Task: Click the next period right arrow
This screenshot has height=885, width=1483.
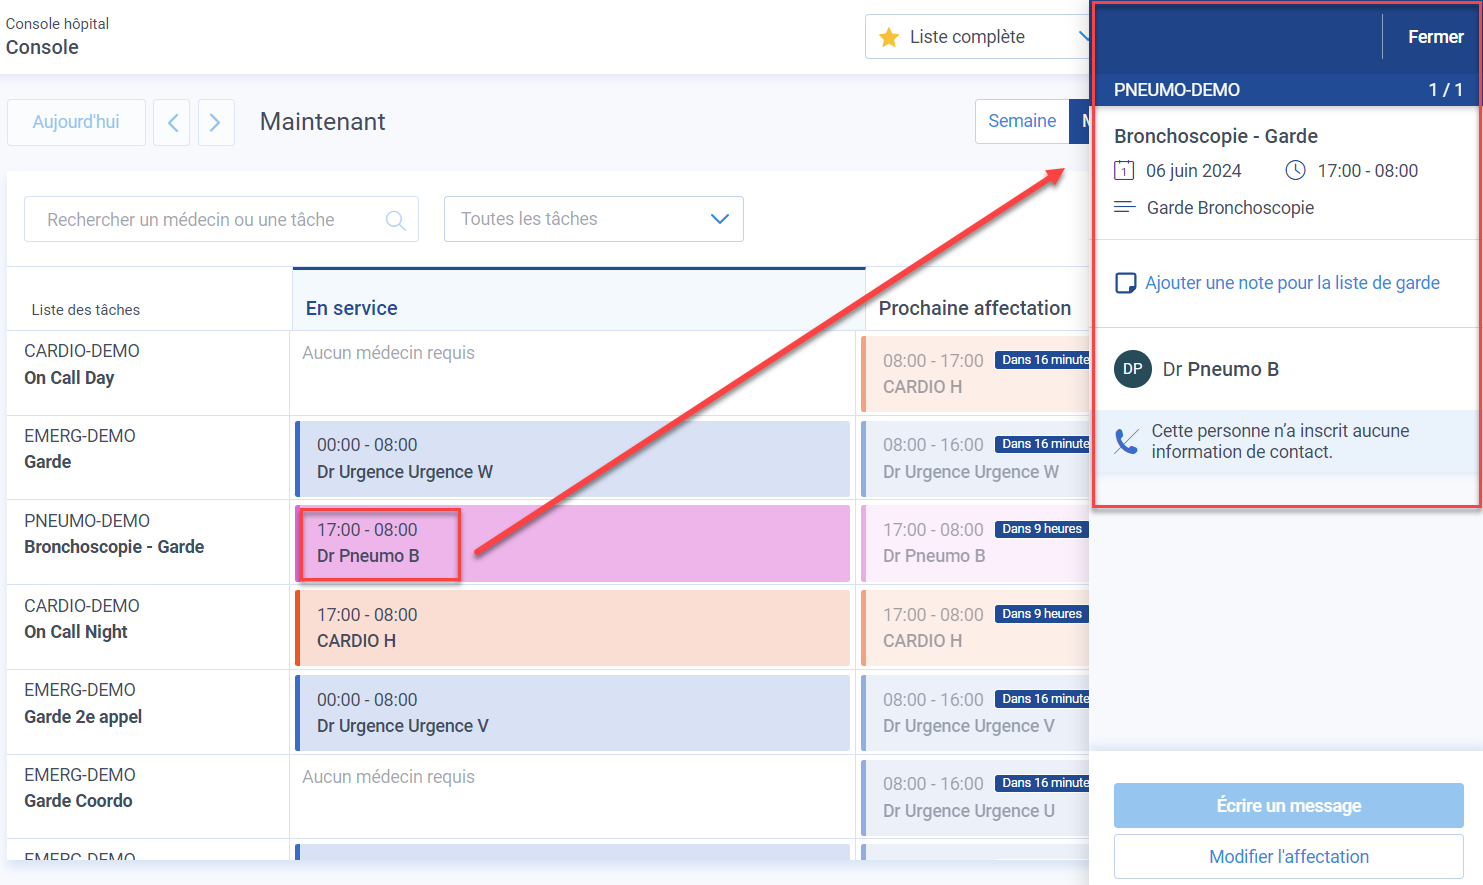Action: pos(216,122)
